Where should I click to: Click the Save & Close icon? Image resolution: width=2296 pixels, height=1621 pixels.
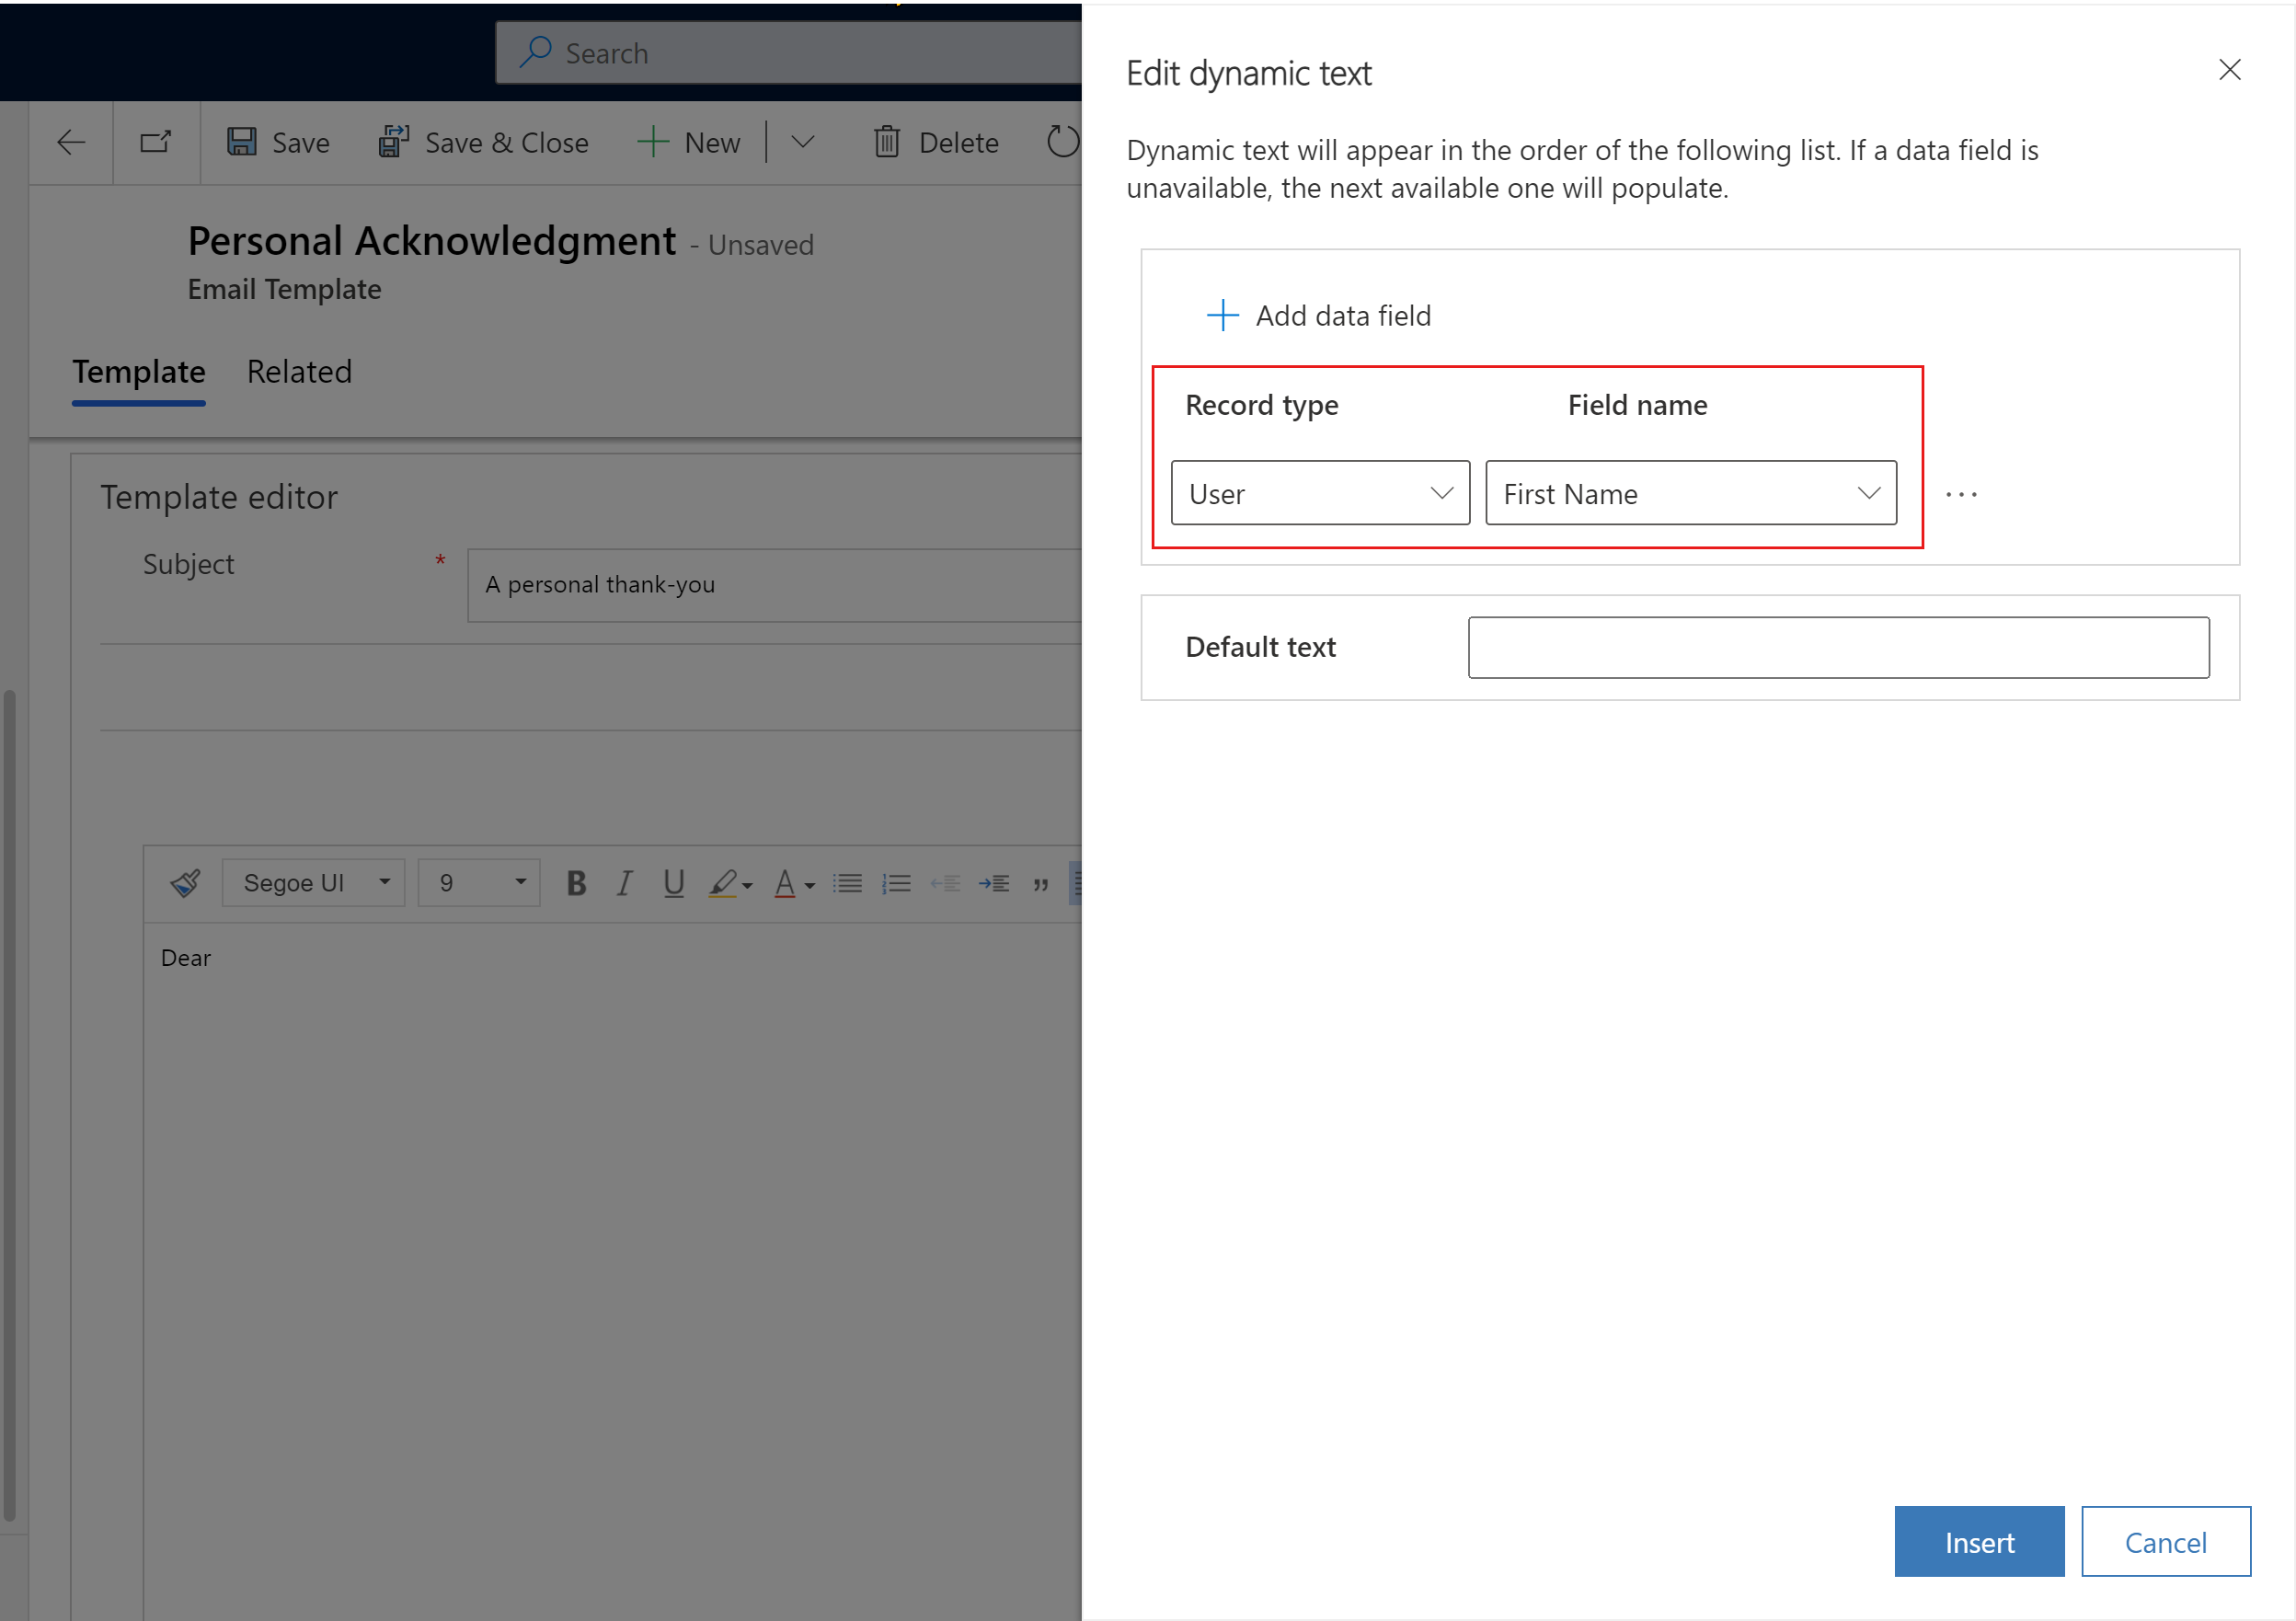tap(391, 142)
